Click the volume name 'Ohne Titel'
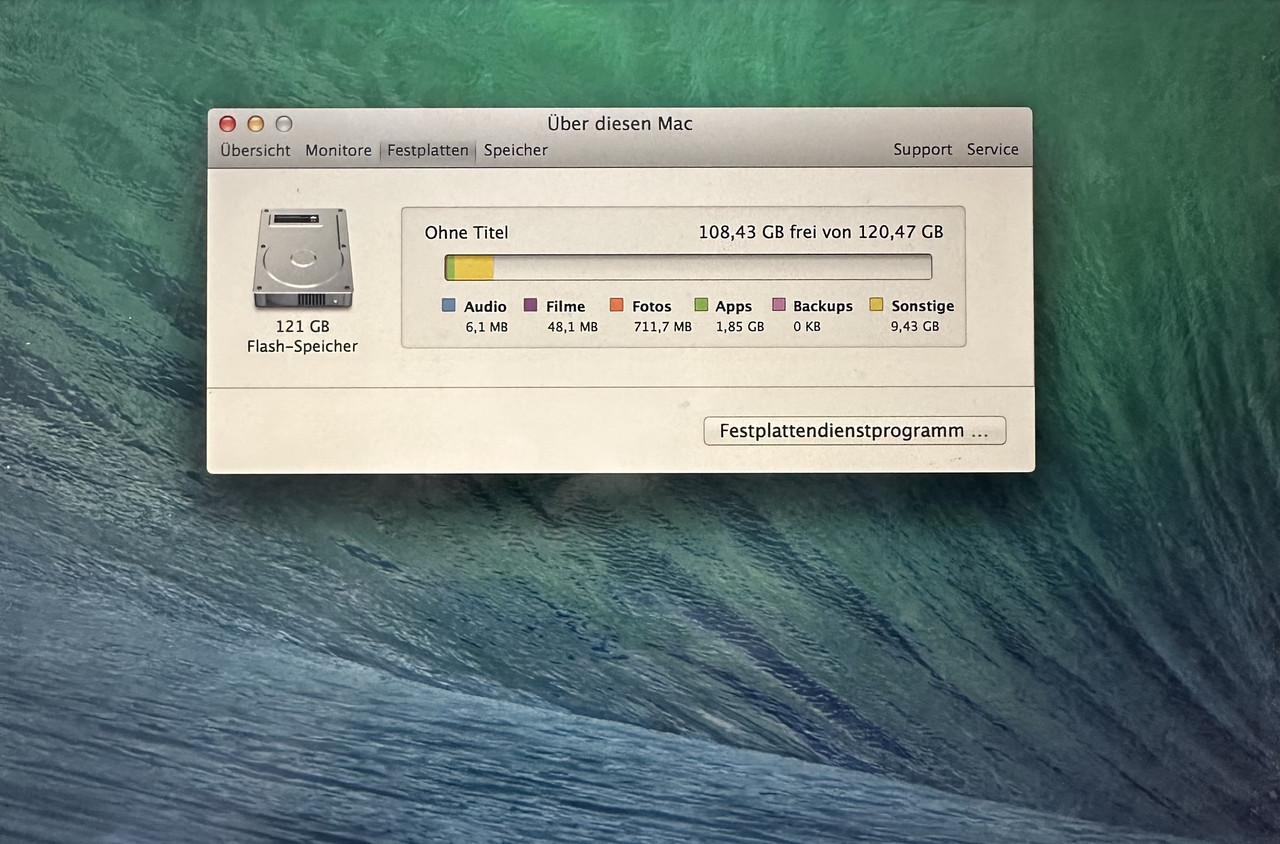 coord(466,233)
